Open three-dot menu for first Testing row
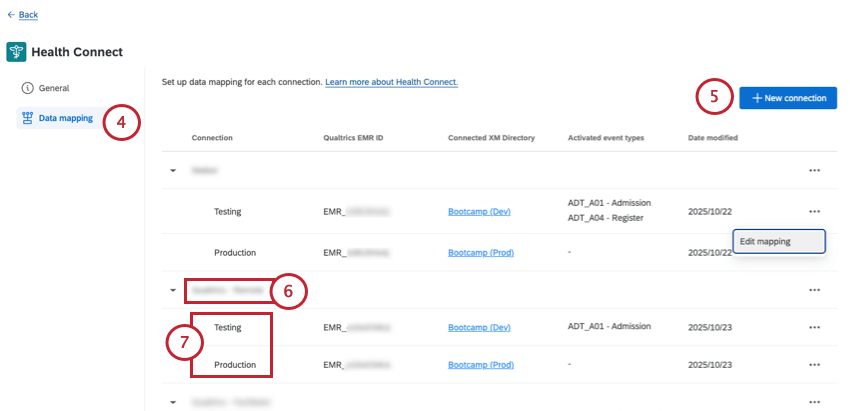 point(814,211)
